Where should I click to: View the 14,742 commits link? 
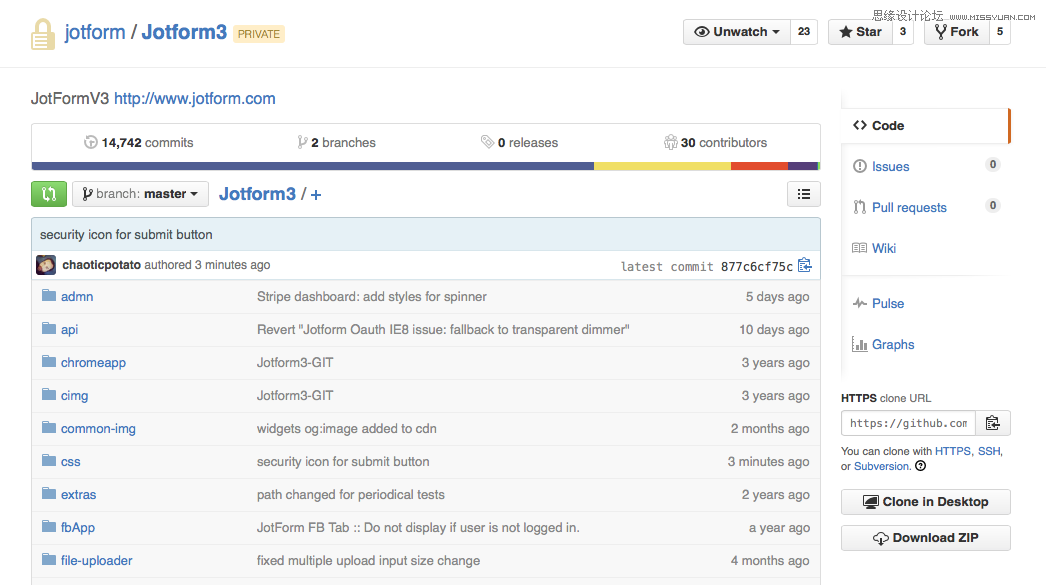139,142
